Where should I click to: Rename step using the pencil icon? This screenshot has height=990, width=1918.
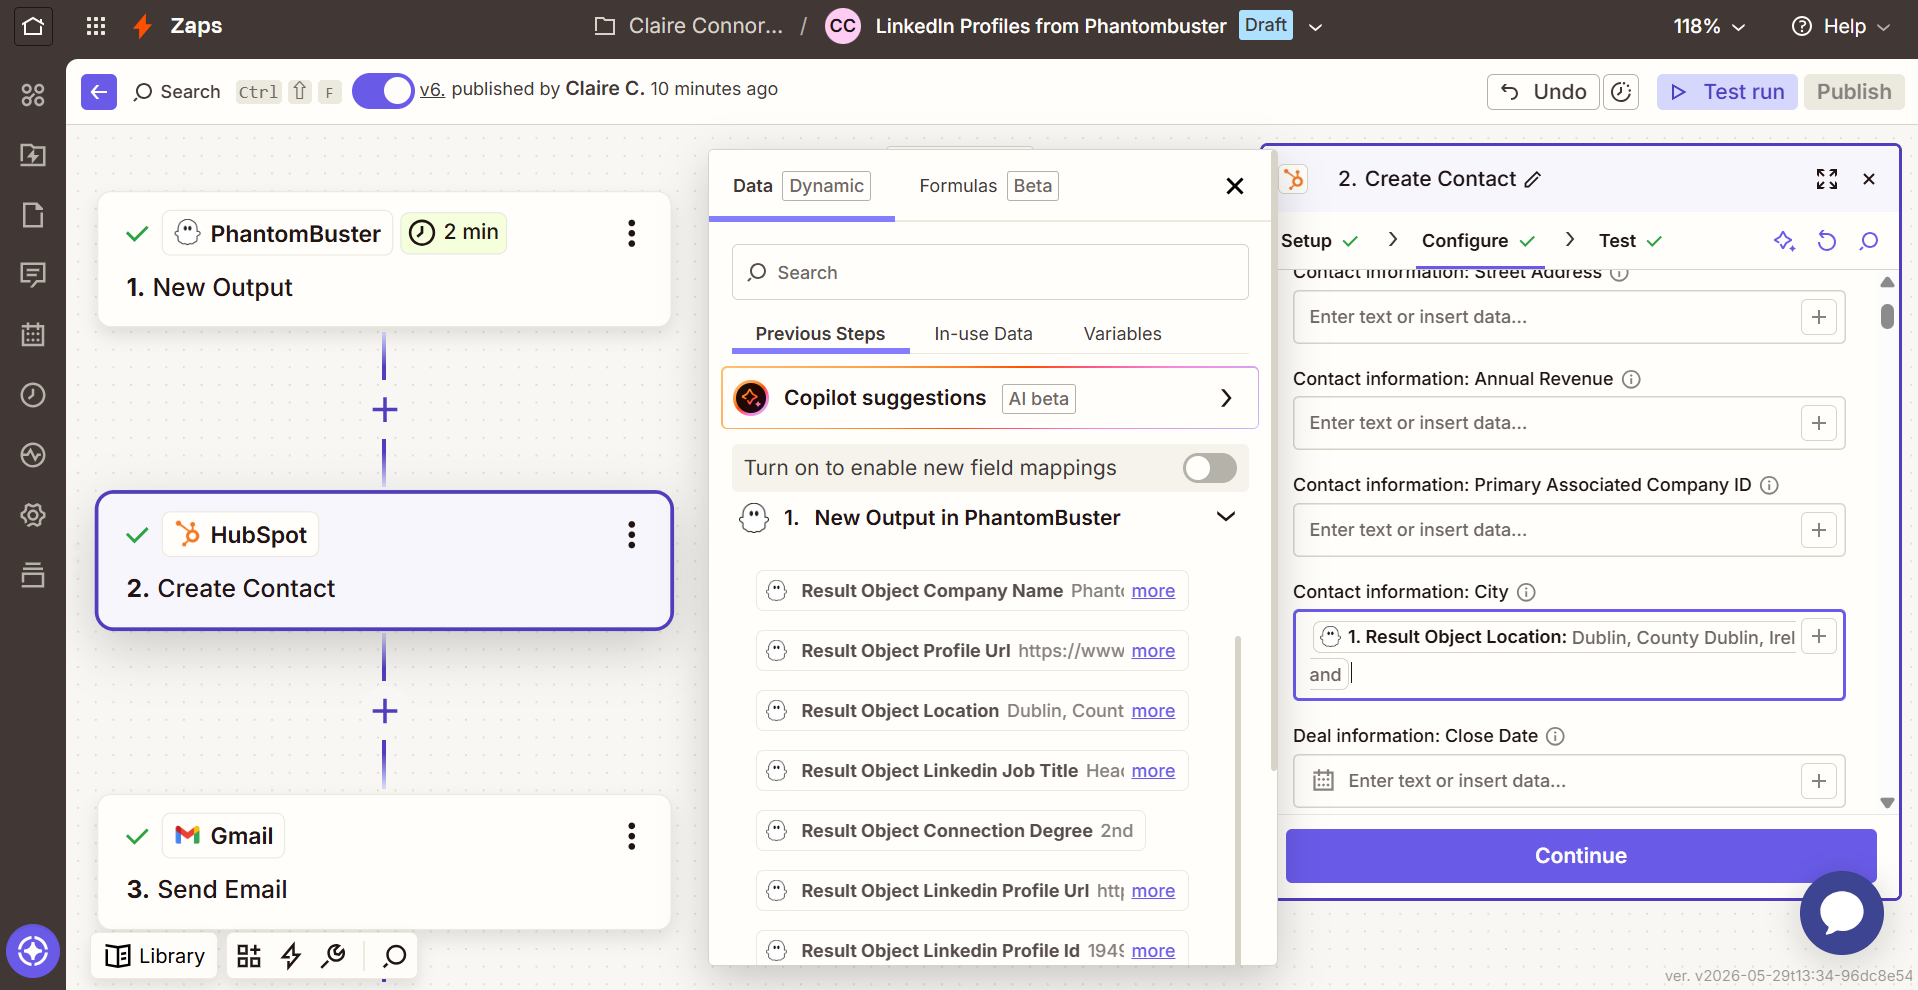(x=1533, y=180)
